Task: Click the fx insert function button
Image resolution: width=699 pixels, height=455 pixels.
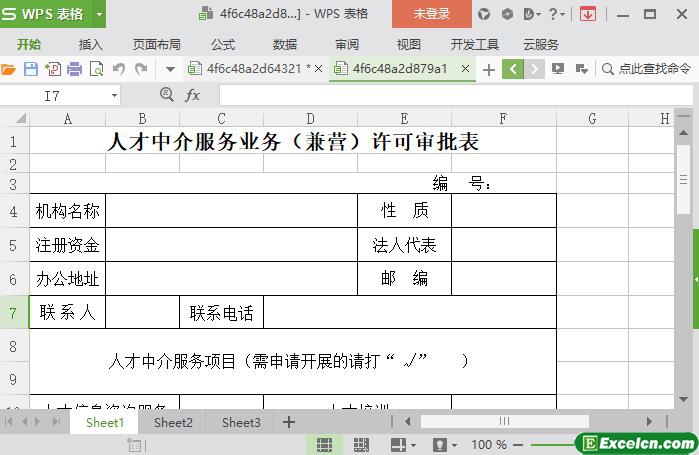Action: (192, 95)
